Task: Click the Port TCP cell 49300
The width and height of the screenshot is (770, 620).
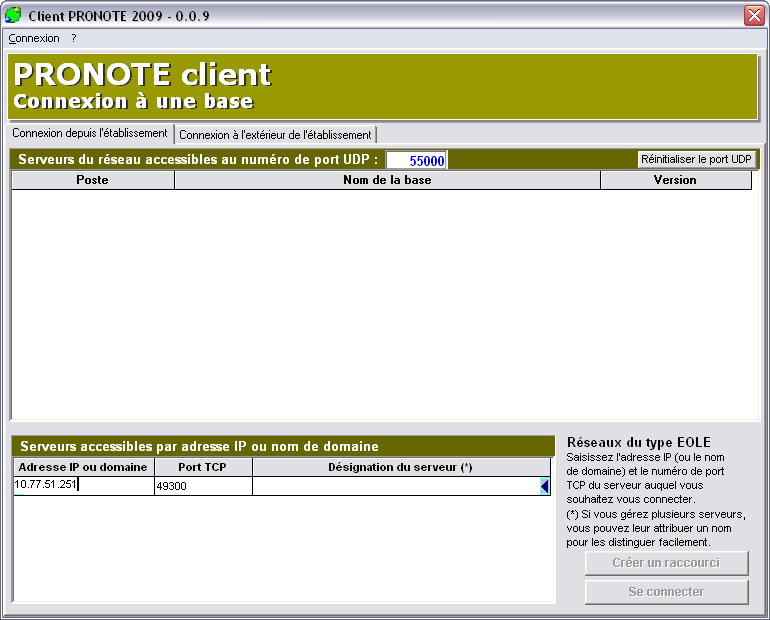Action: click(x=203, y=486)
